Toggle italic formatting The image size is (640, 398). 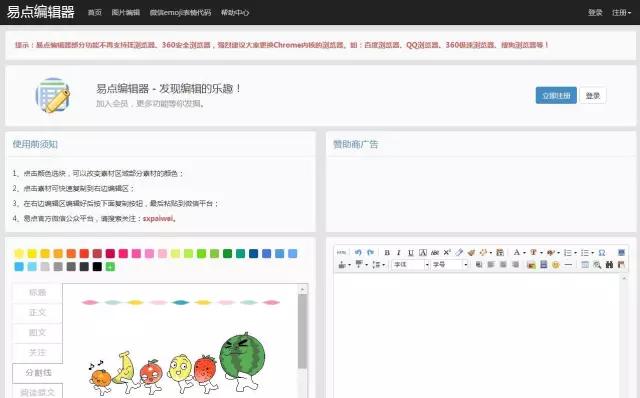tap(399, 253)
